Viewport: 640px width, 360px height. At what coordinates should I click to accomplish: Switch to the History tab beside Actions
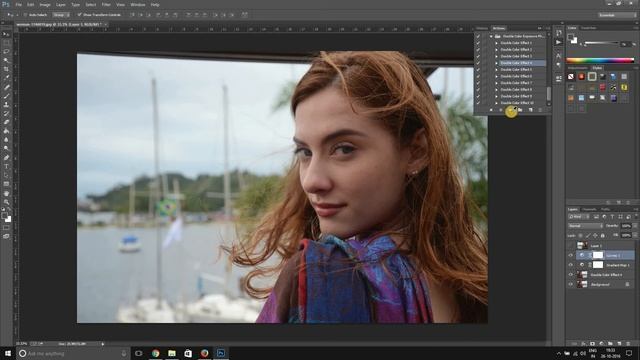click(482, 28)
